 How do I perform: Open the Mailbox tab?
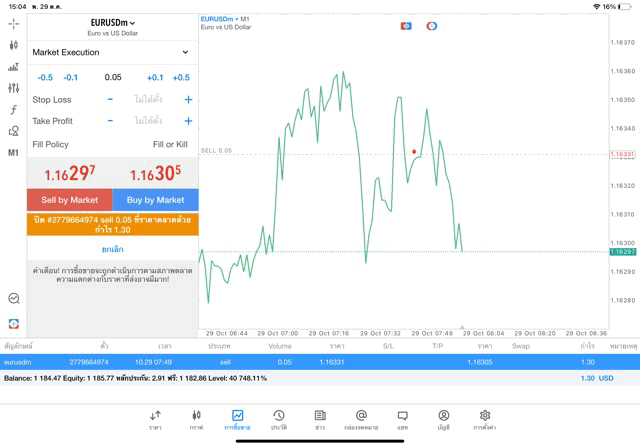click(x=361, y=419)
